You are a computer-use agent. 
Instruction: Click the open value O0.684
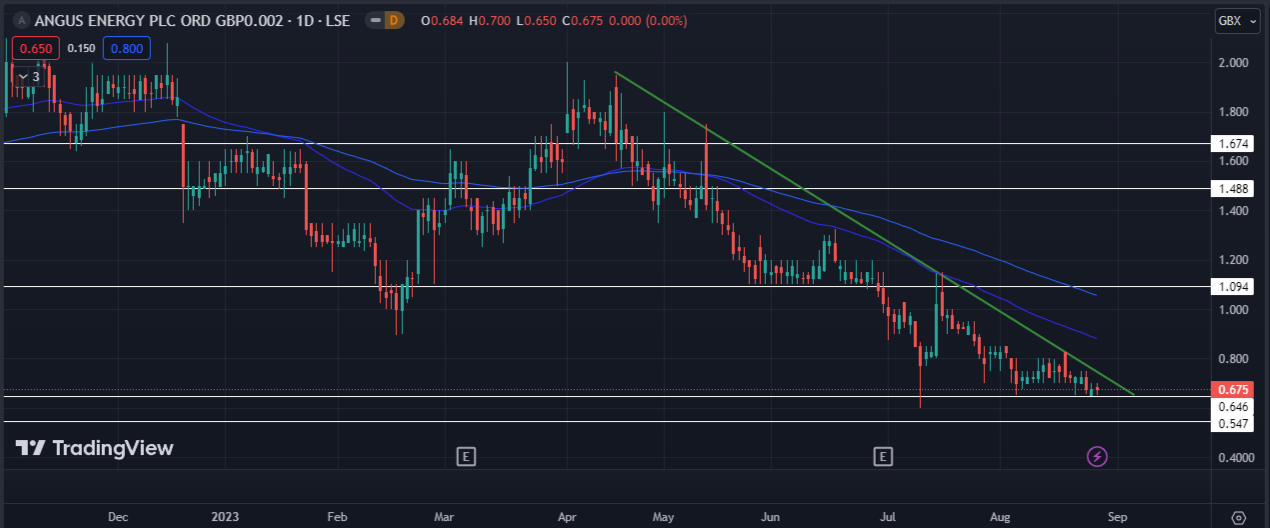[x=441, y=20]
